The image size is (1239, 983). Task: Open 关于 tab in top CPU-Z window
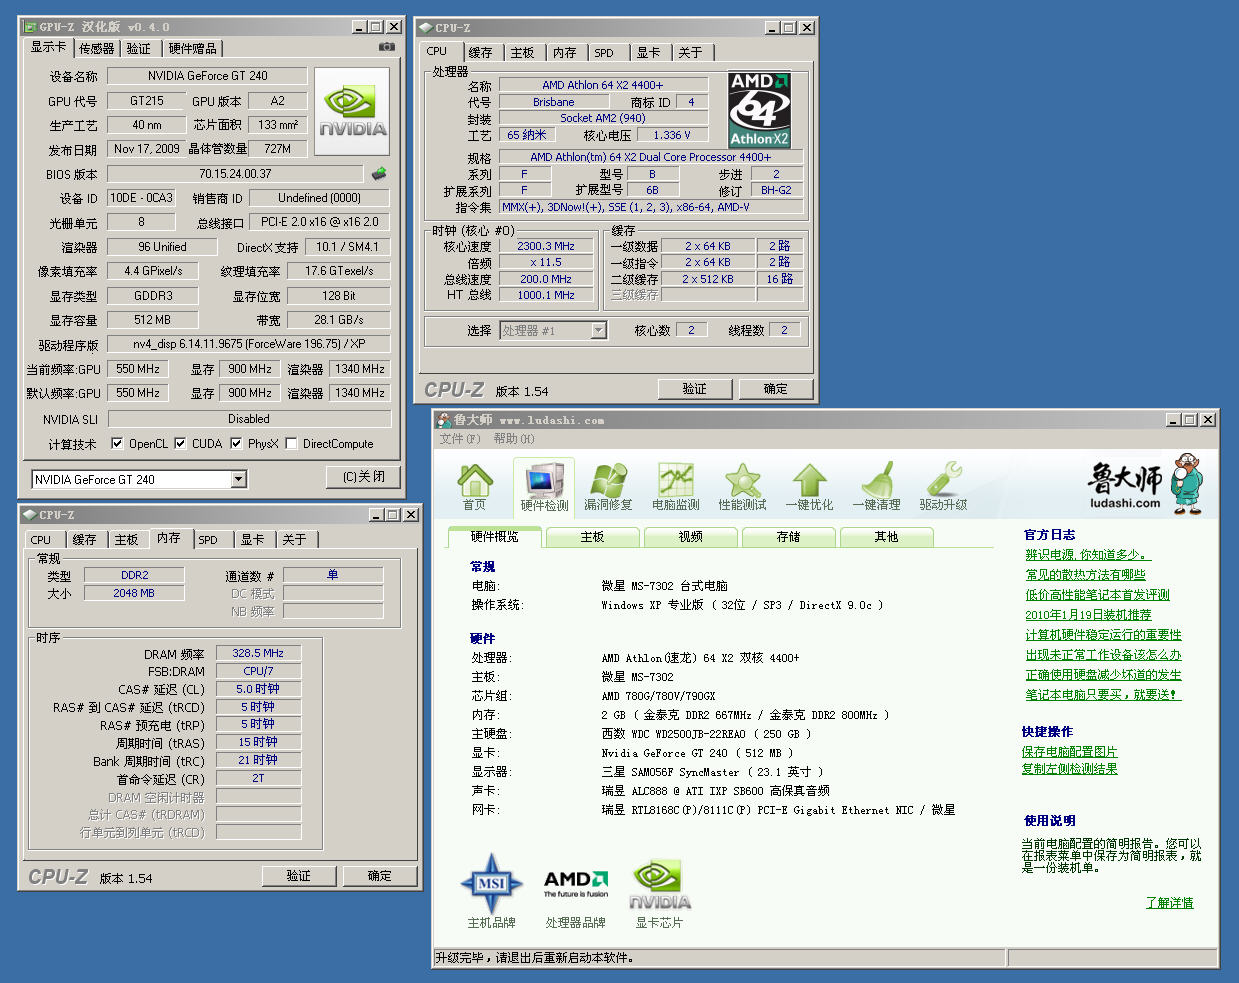tap(690, 53)
